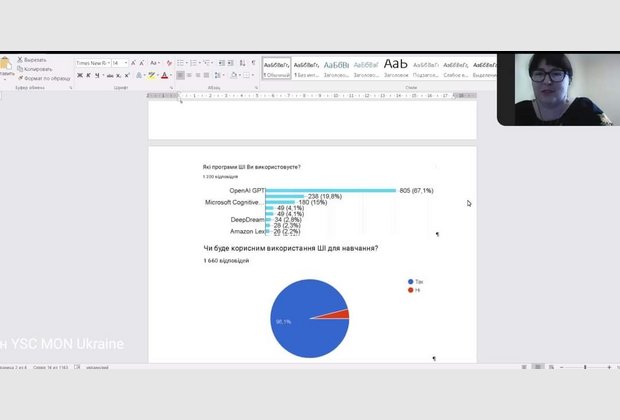
Task: Apply text highlight color
Action: coord(151,75)
